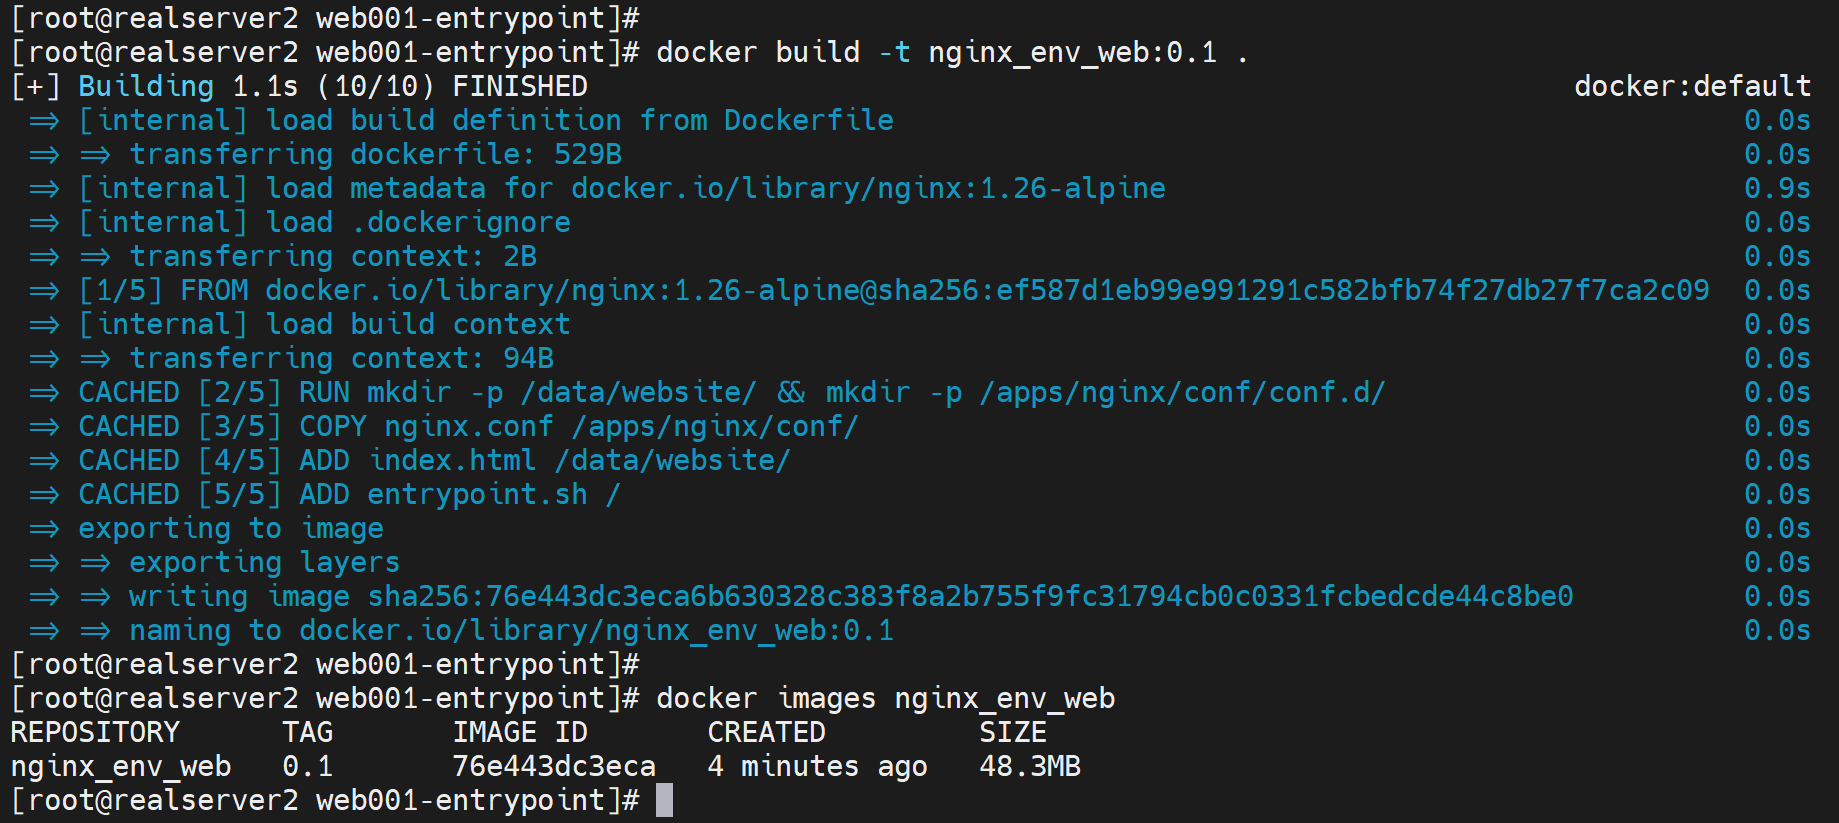
Task: Click the 0.9s timing value
Action: (1776, 188)
